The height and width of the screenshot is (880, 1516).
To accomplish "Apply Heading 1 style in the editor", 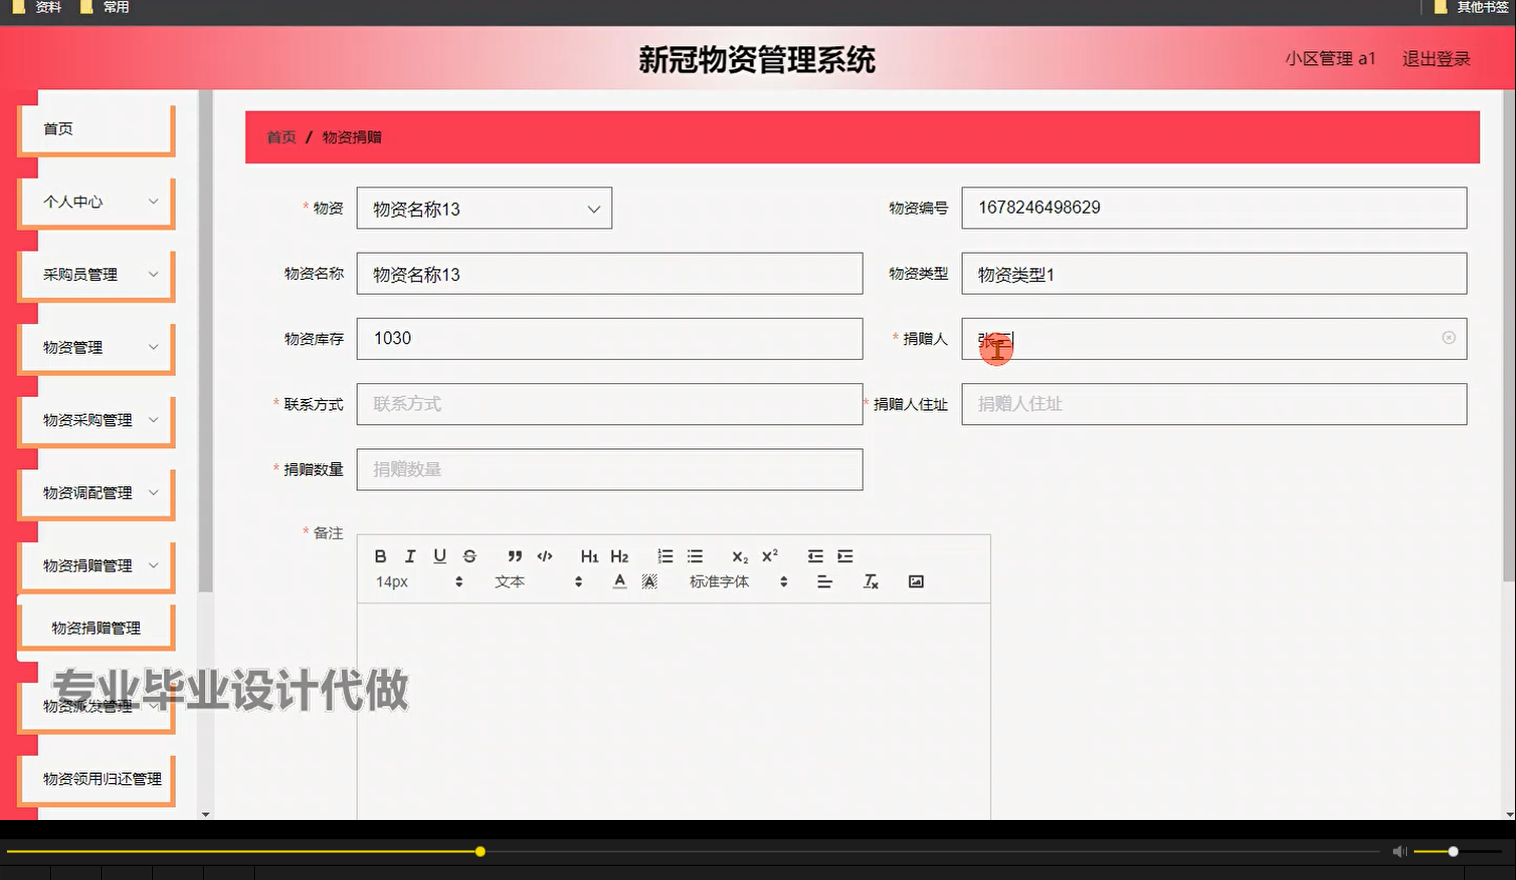I will pos(589,556).
